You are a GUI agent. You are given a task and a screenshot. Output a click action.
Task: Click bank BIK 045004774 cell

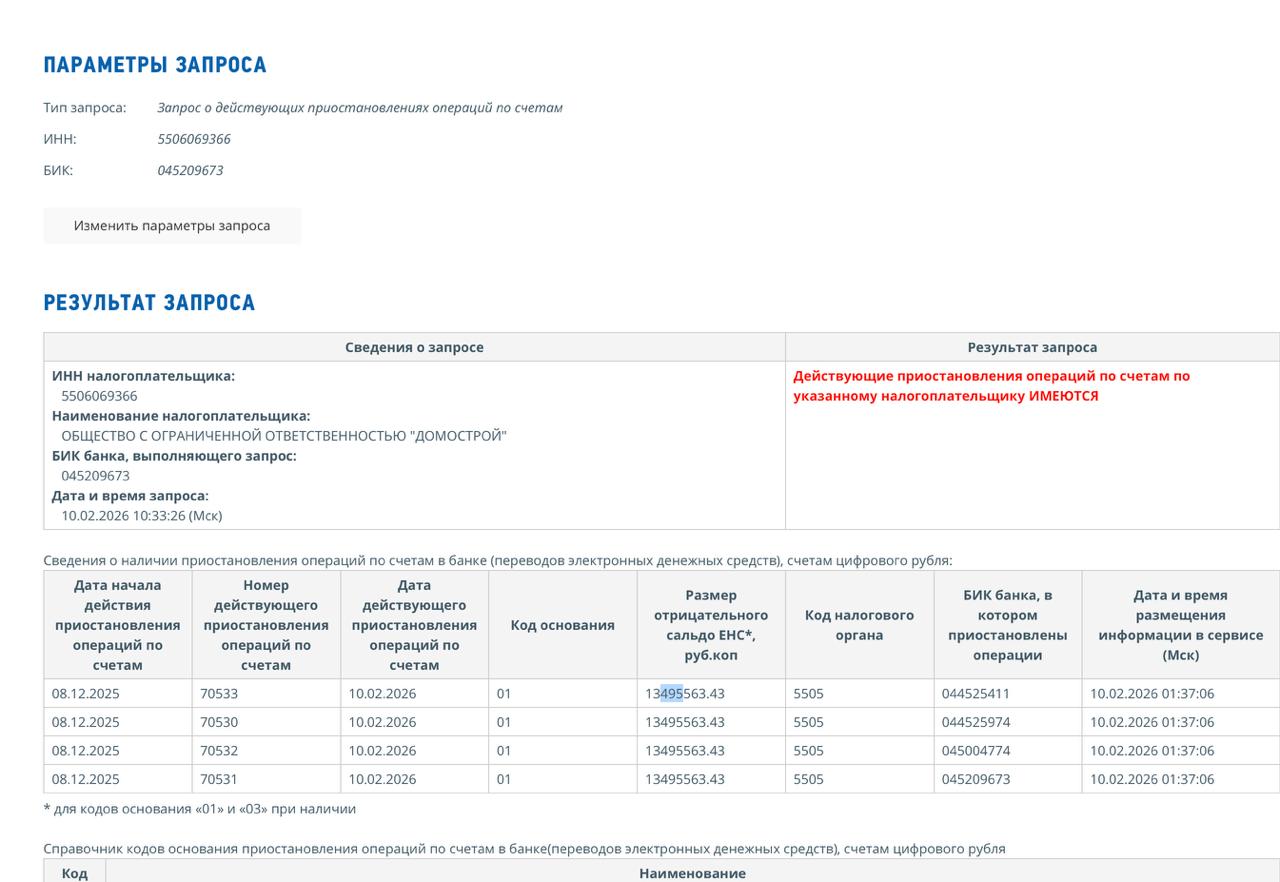[976, 751]
